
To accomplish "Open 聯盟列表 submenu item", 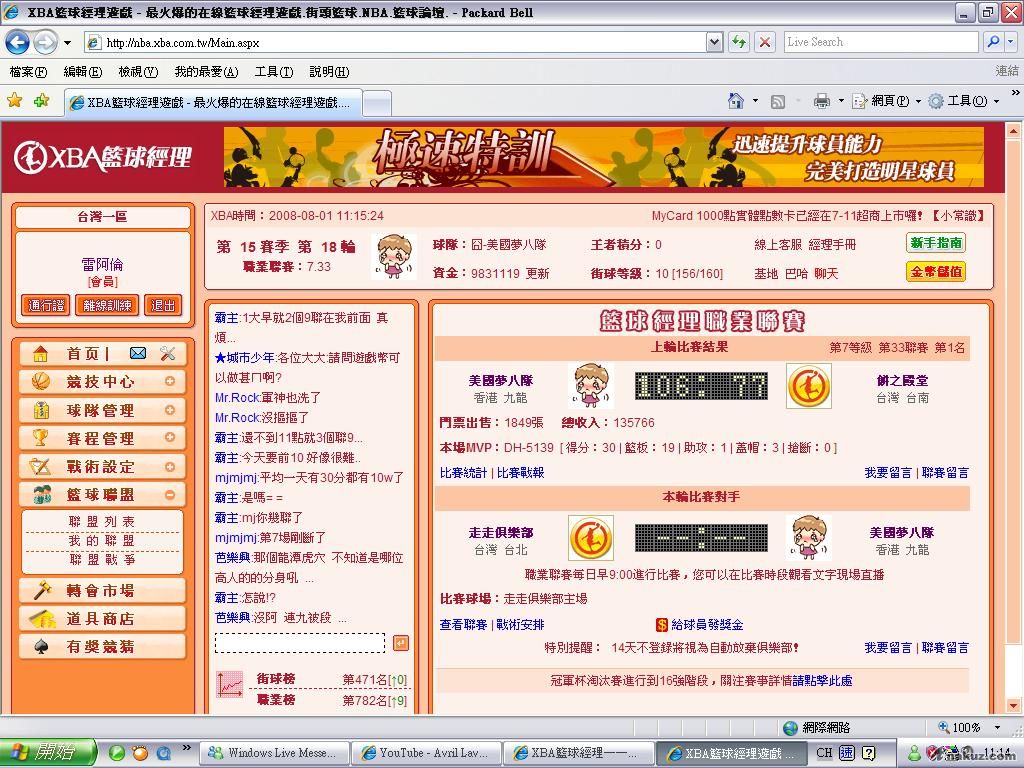I will 102,522.
